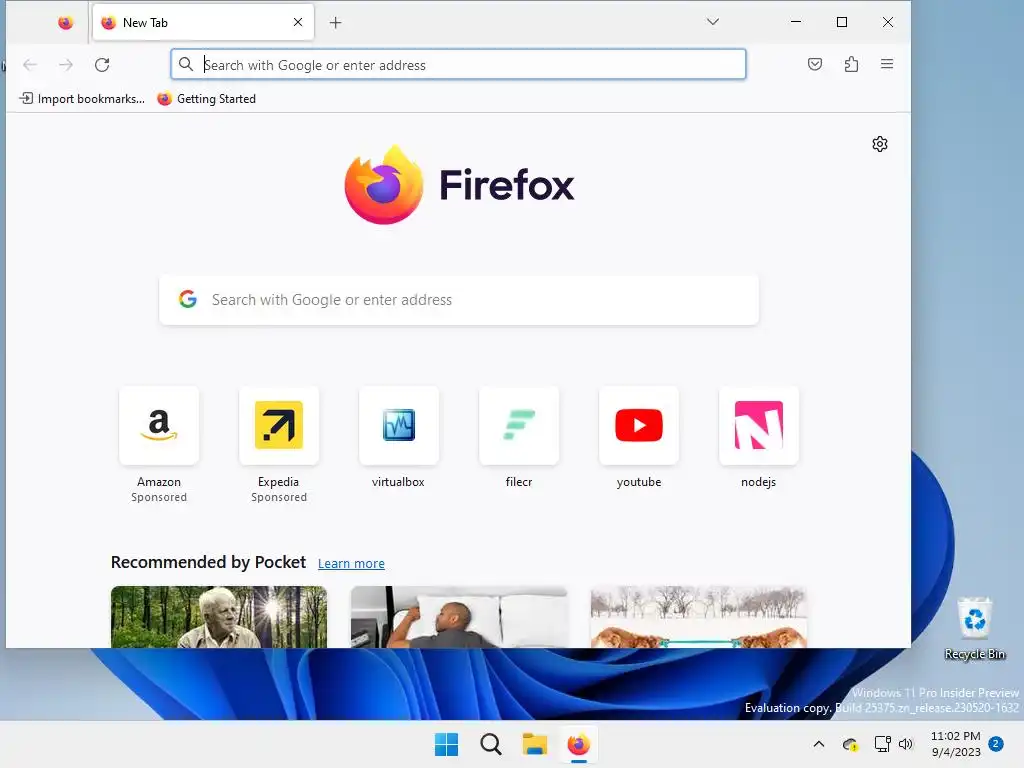Open a new tab with plus button
This screenshot has width=1024, height=768.
coord(336,23)
